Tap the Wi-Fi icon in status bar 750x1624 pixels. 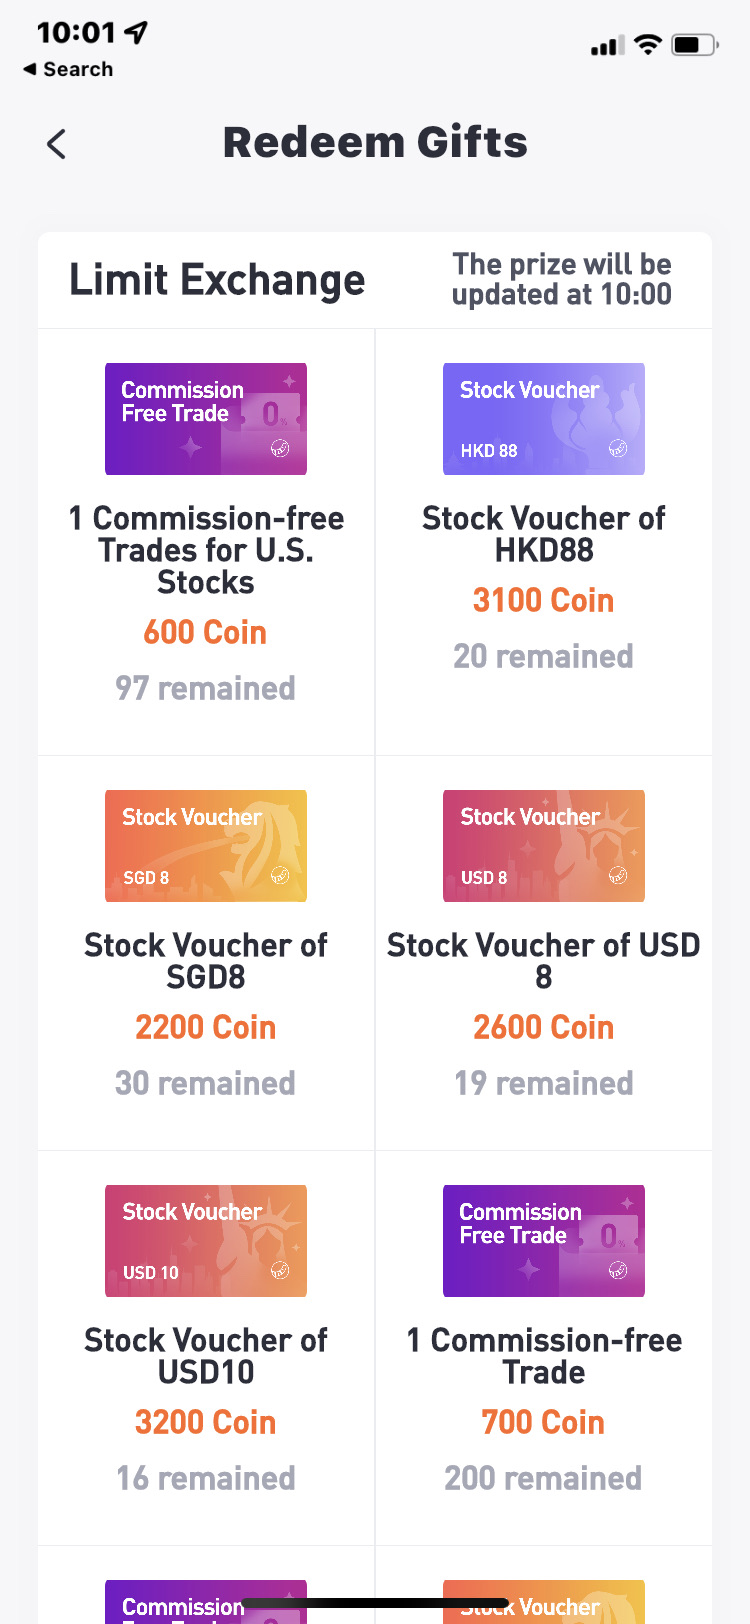point(648,45)
